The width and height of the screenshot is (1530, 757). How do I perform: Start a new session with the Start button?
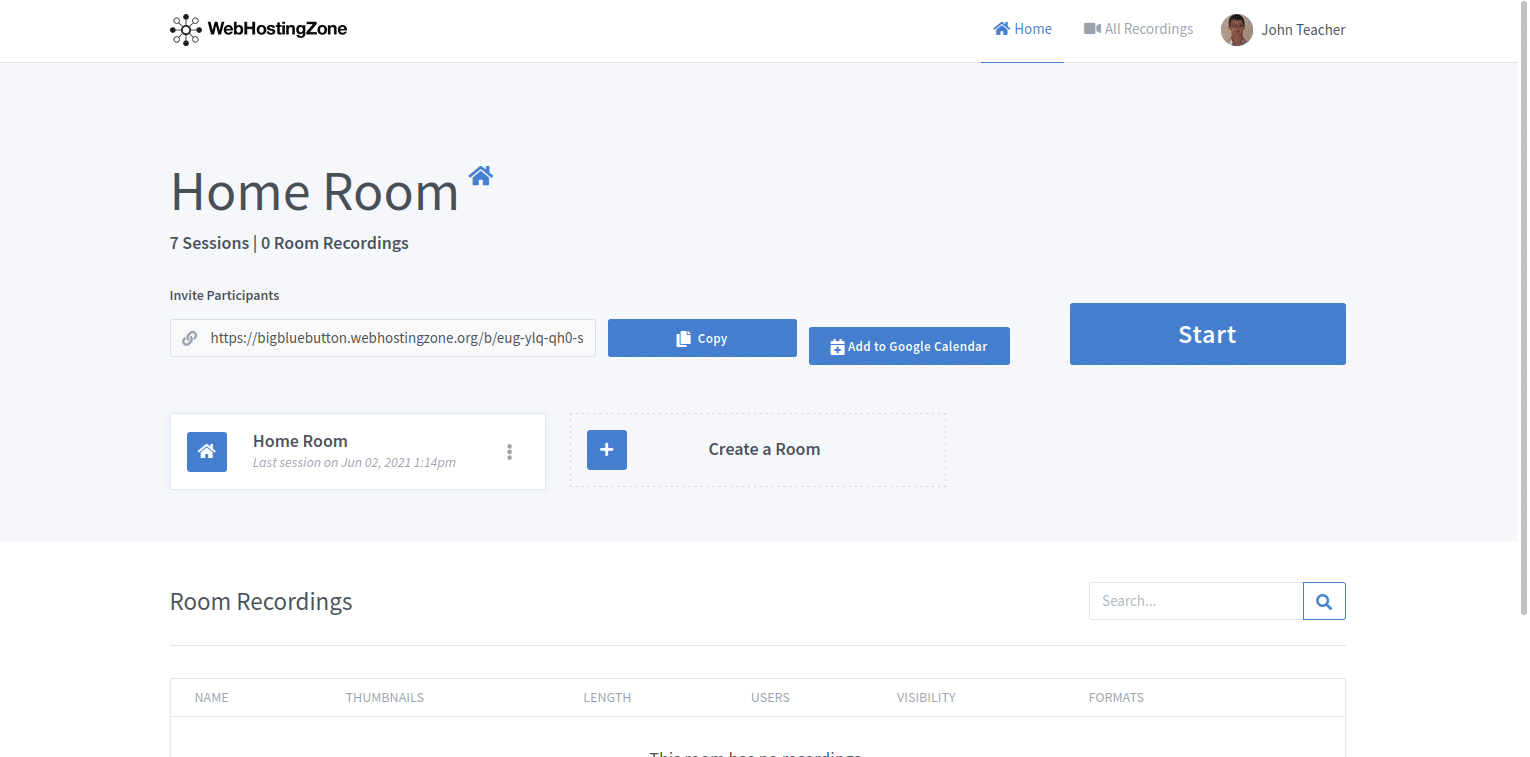pyautogui.click(x=1207, y=334)
